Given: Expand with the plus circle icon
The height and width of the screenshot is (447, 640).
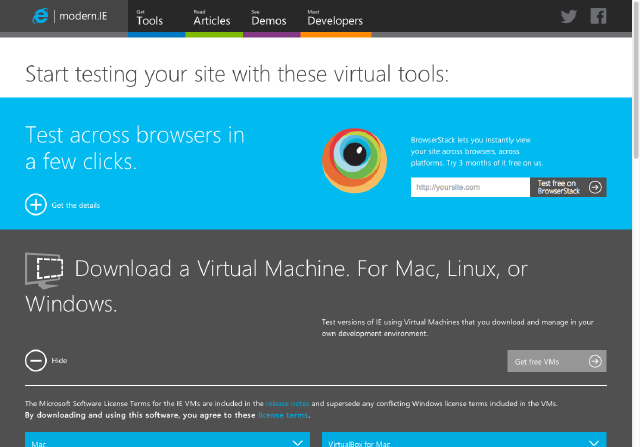Looking at the screenshot, I should 36,205.
